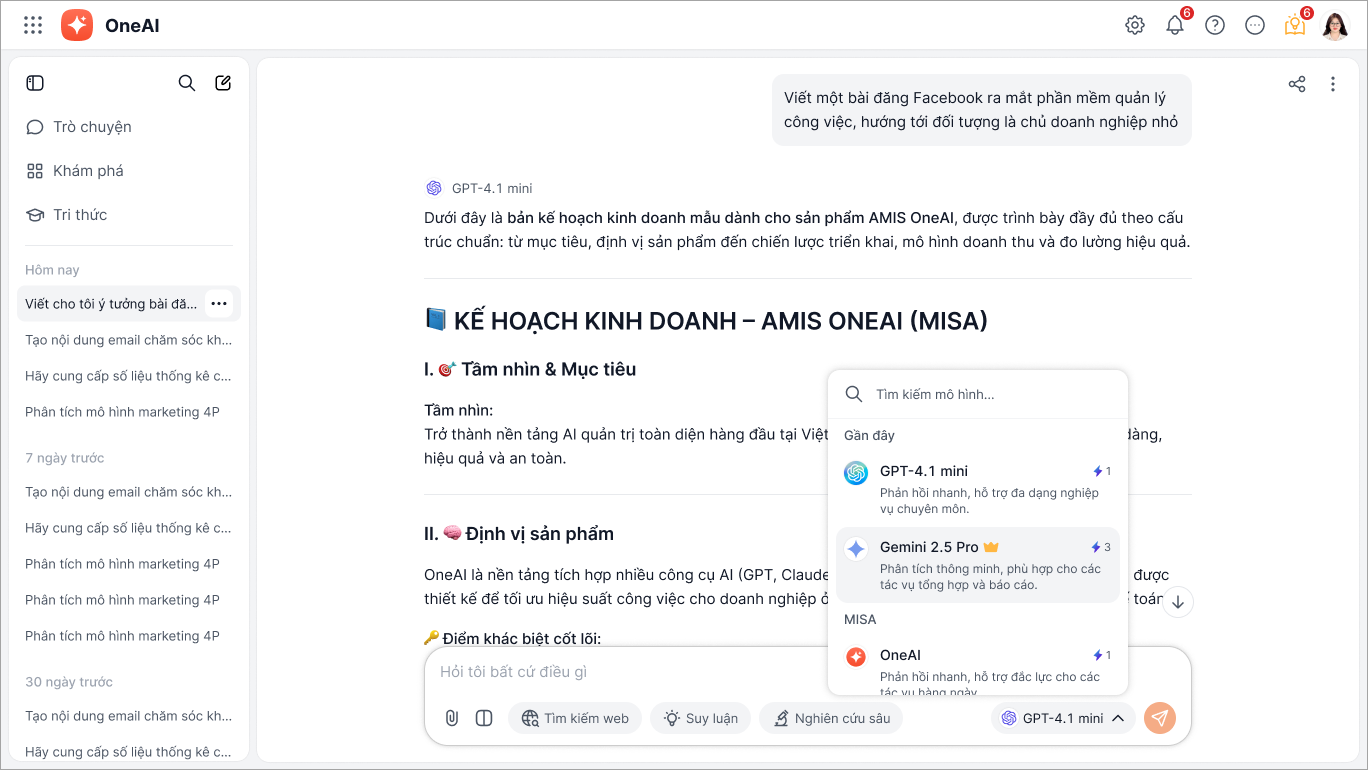This screenshot has height=770, width=1368.
Task: Click the GPT-4.1 mini icon above the response
Action: (x=434, y=188)
